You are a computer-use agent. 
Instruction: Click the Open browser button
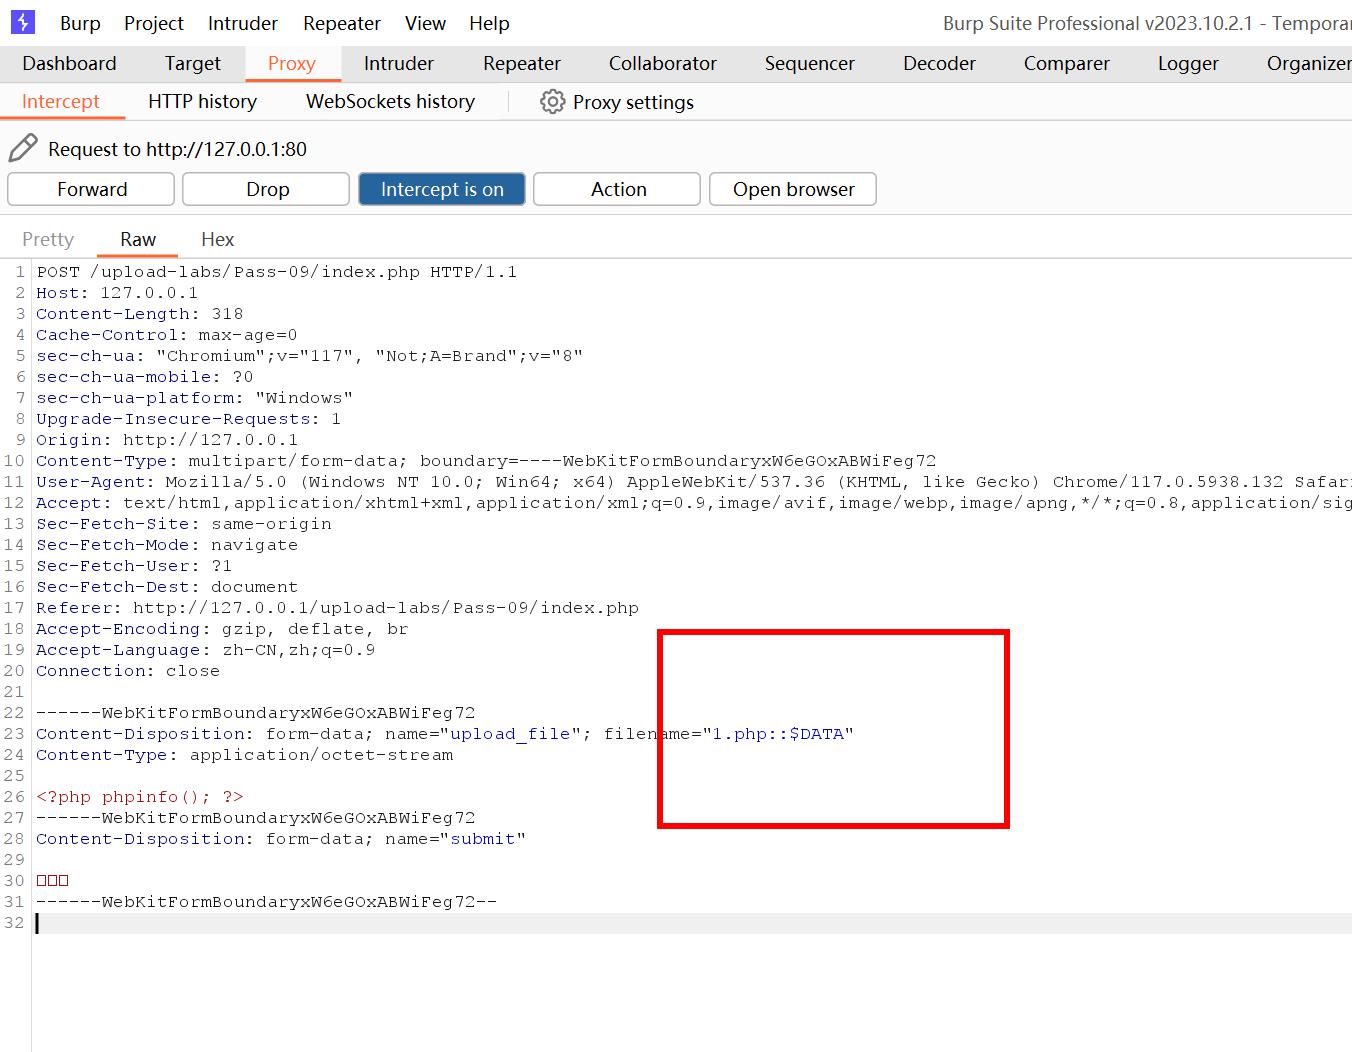pos(793,189)
